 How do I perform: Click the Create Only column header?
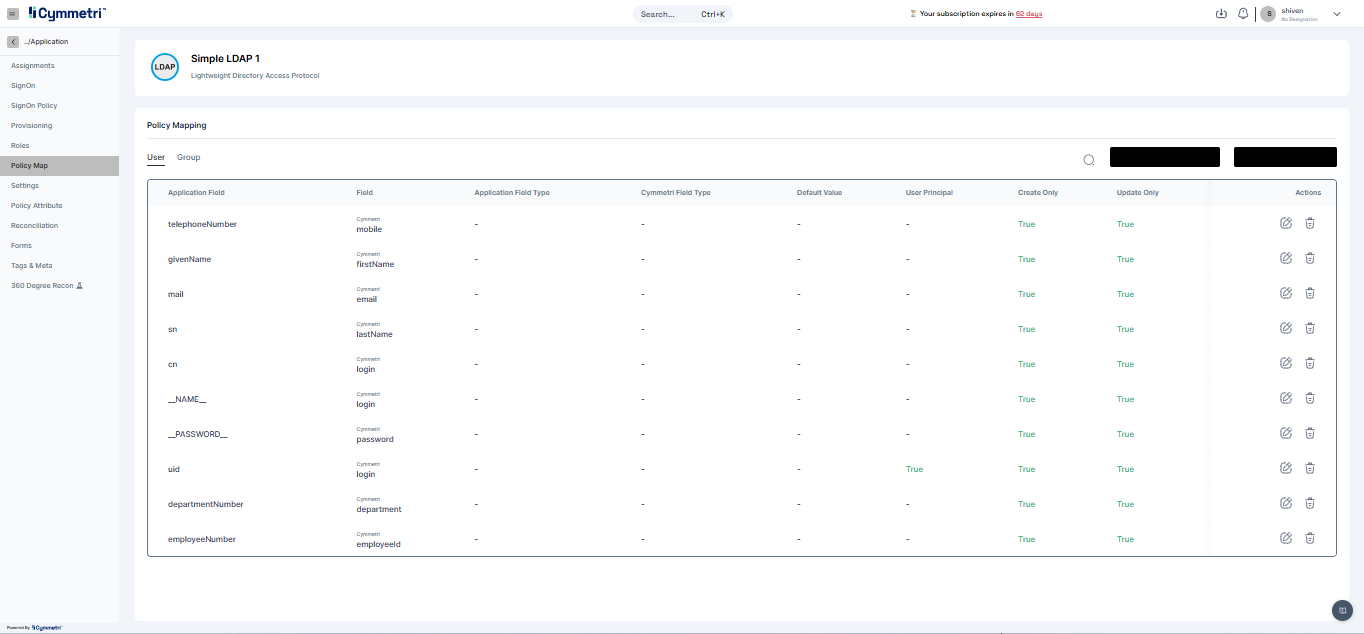pyautogui.click(x=1038, y=192)
